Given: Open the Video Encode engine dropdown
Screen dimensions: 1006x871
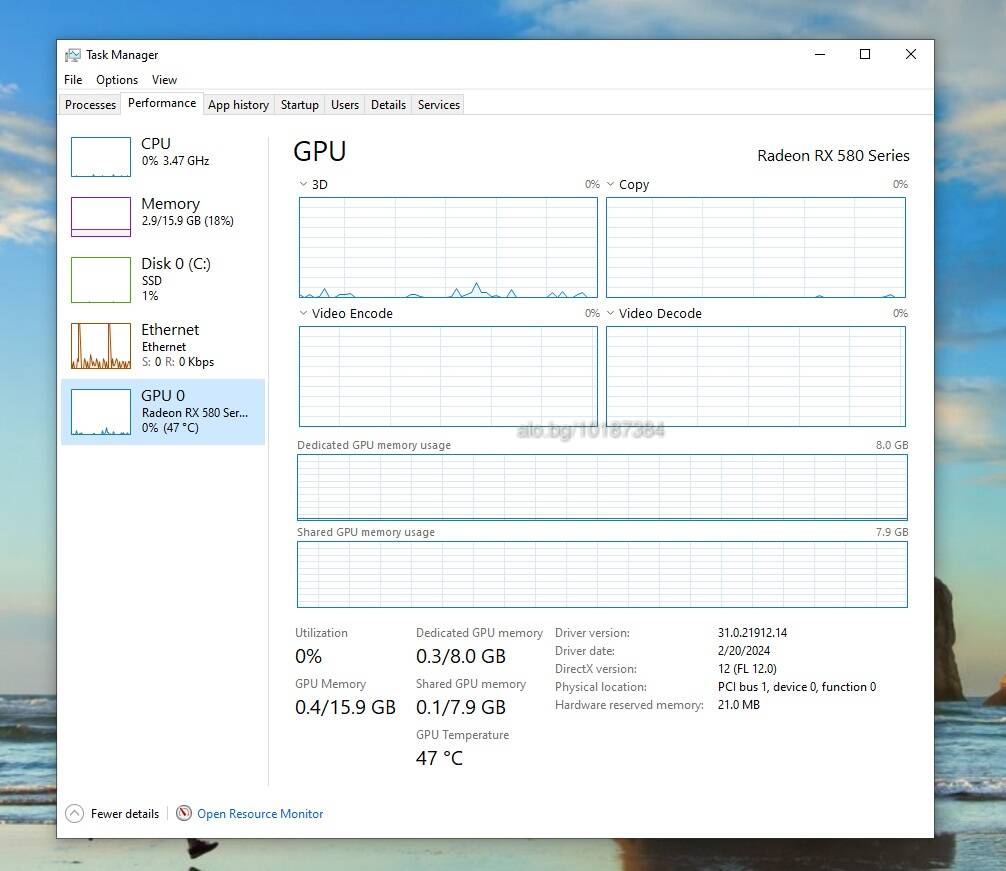Looking at the screenshot, I should [x=303, y=313].
